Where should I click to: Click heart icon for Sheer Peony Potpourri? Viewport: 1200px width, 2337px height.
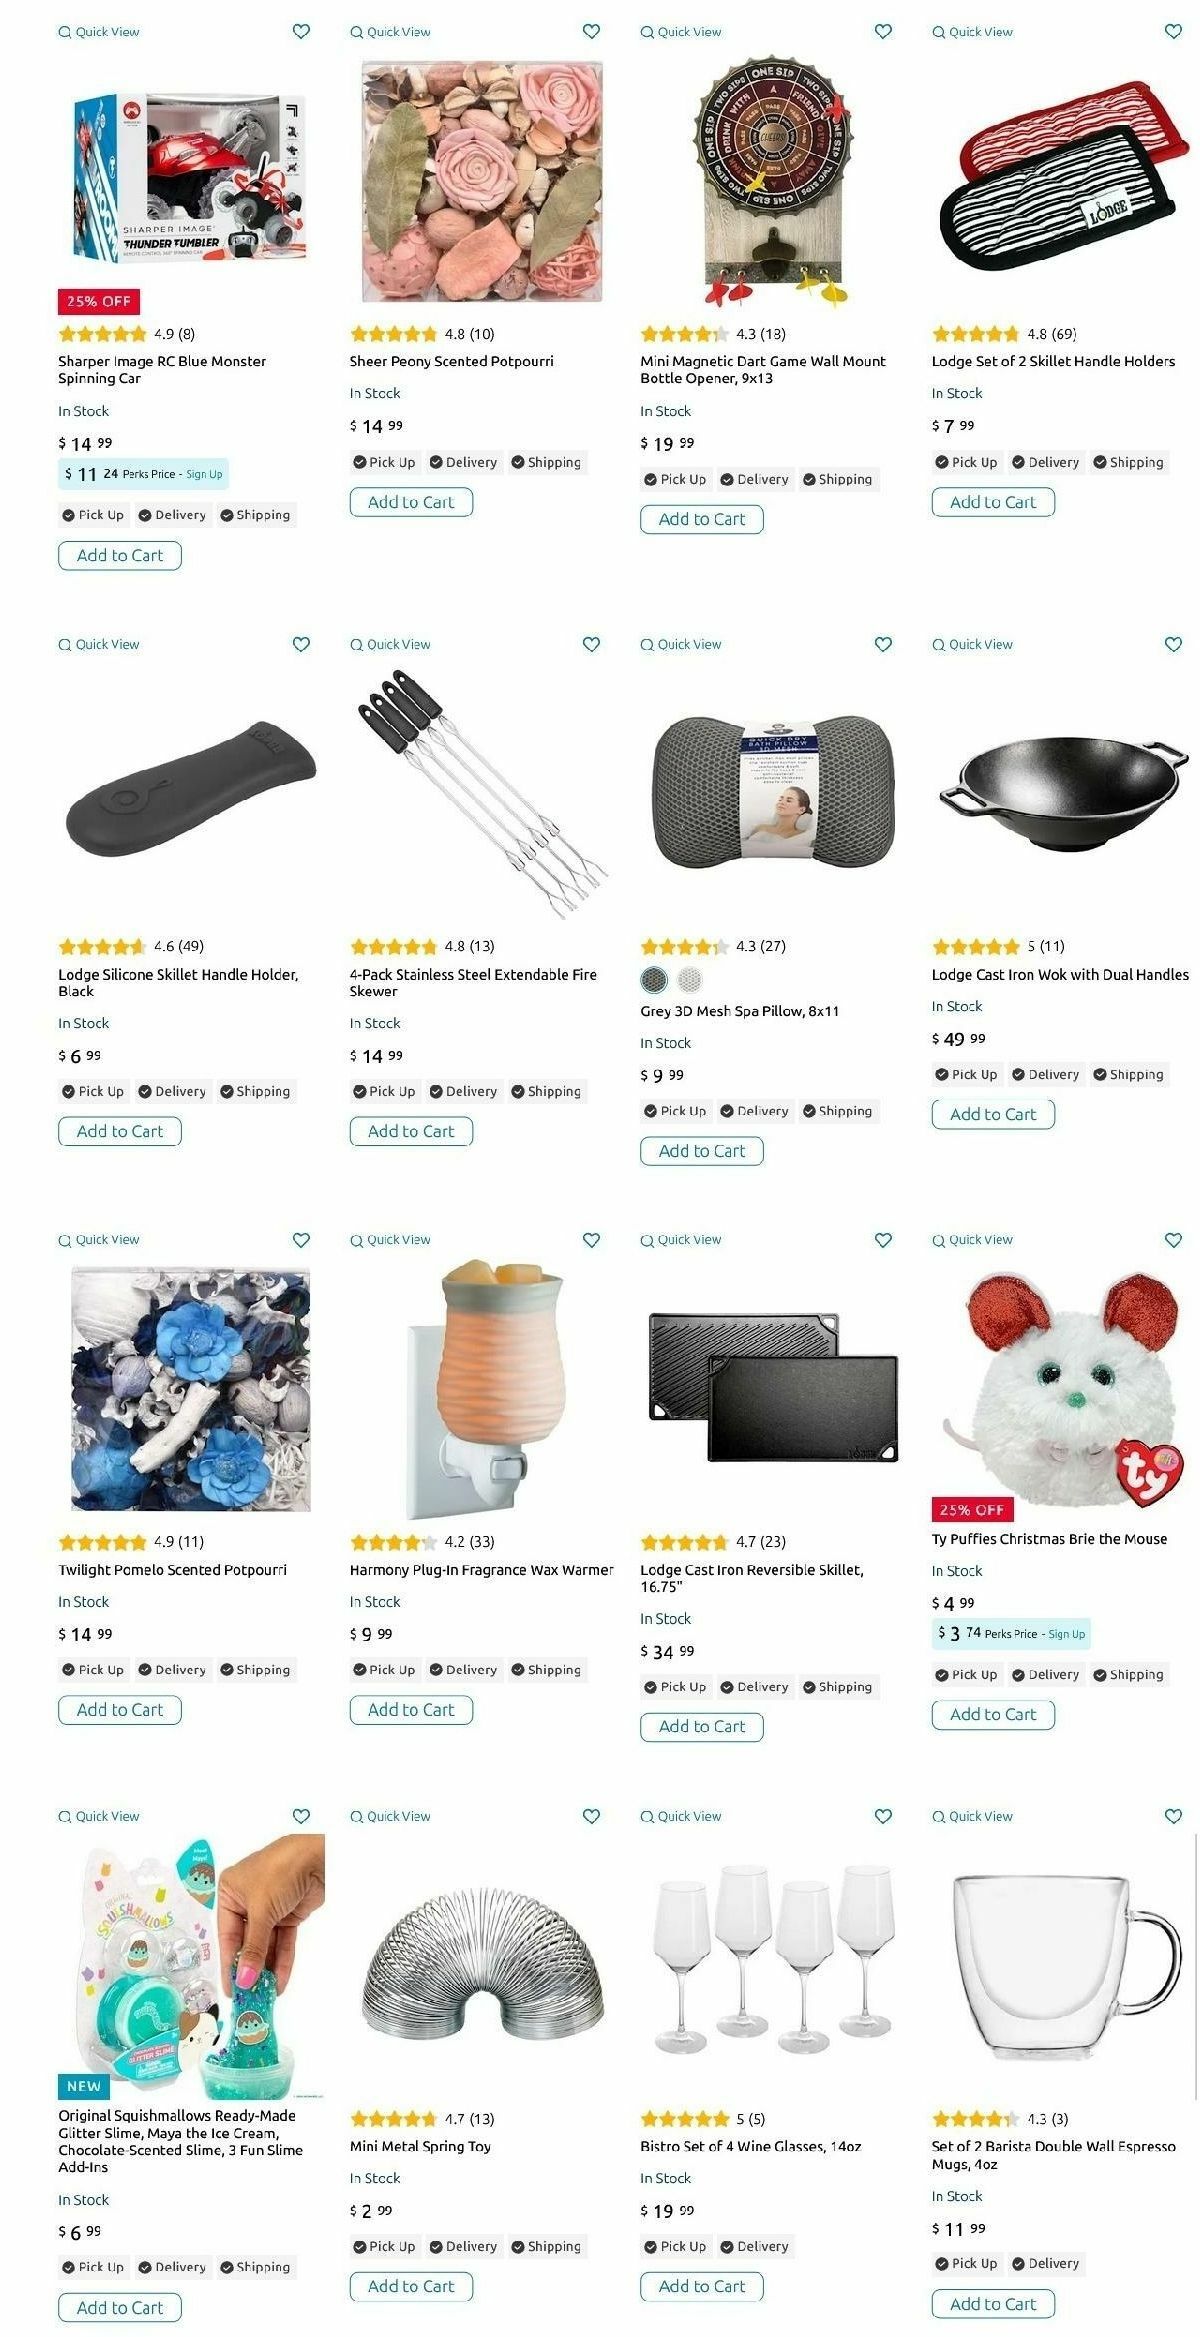click(591, 31)
